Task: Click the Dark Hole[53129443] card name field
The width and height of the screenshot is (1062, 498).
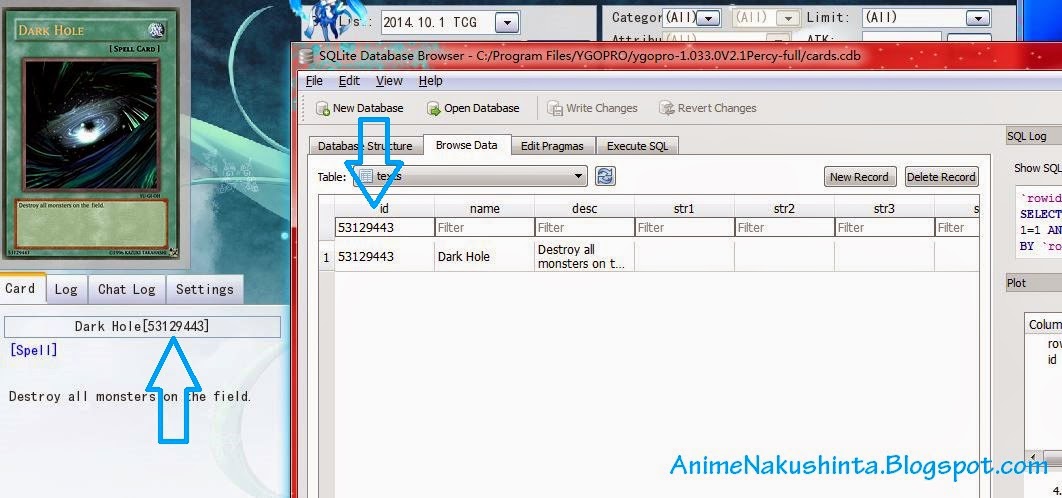Action: [142, 327]
